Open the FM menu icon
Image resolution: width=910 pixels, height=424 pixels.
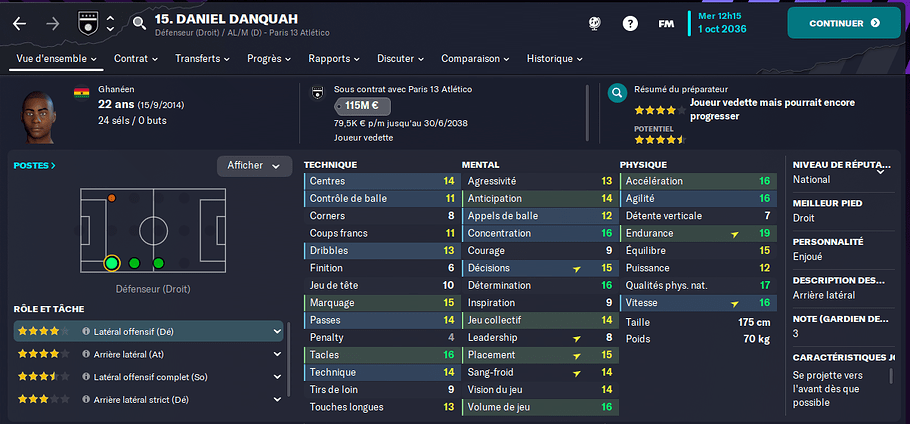[666, 24]
